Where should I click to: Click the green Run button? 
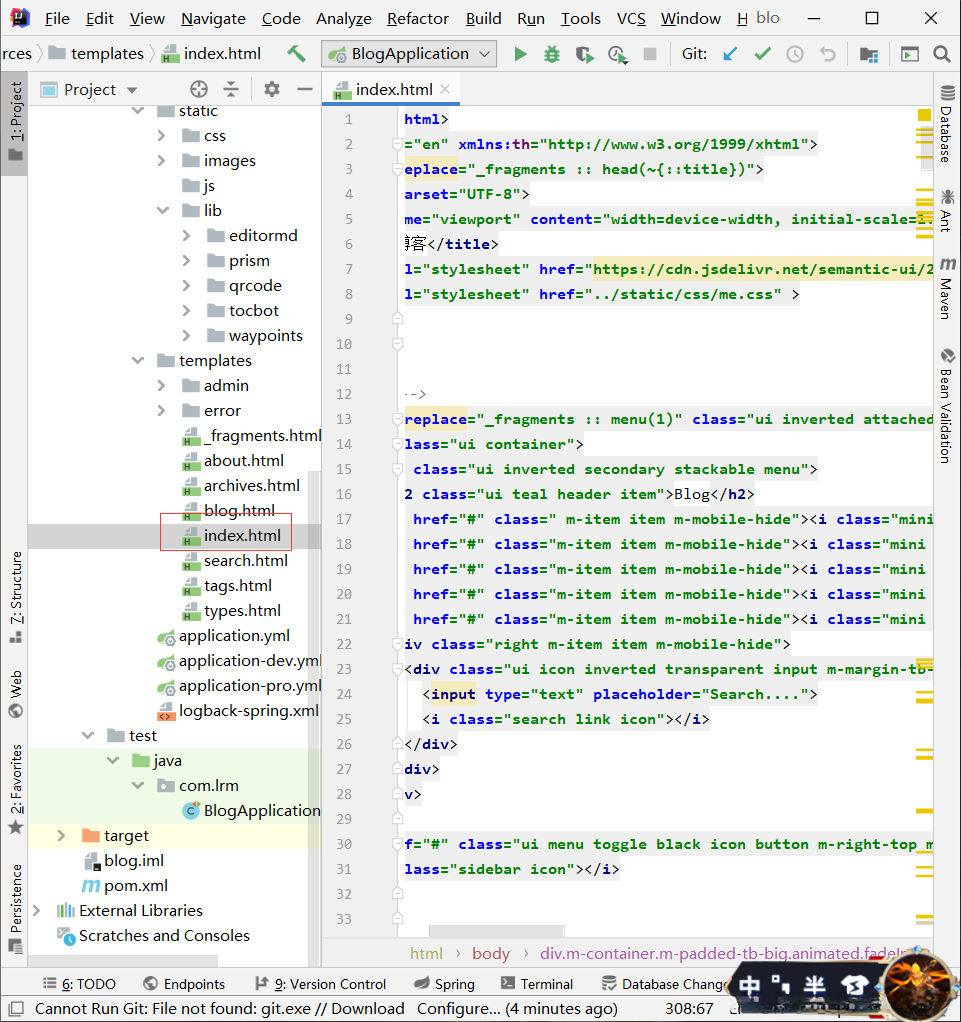[520, 54]
